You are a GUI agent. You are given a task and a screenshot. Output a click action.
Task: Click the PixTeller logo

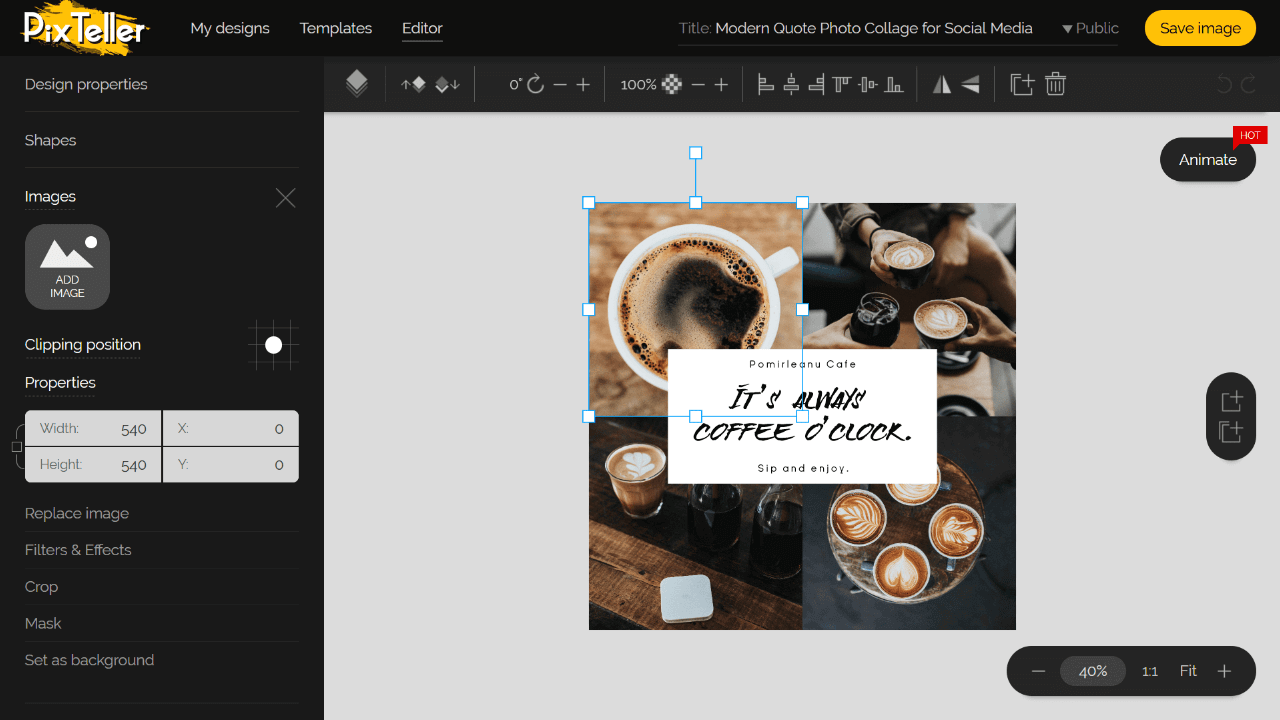click(85, 28)
